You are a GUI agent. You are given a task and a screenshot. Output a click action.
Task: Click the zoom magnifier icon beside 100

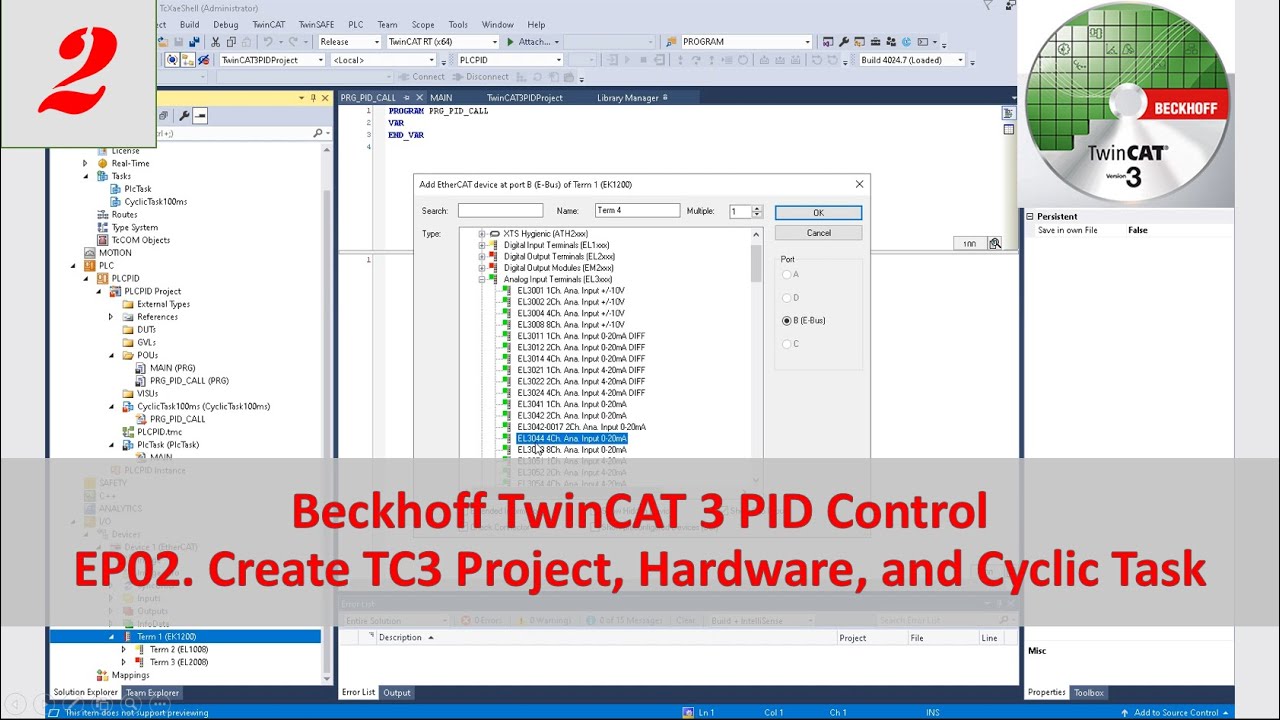point(995,244)
